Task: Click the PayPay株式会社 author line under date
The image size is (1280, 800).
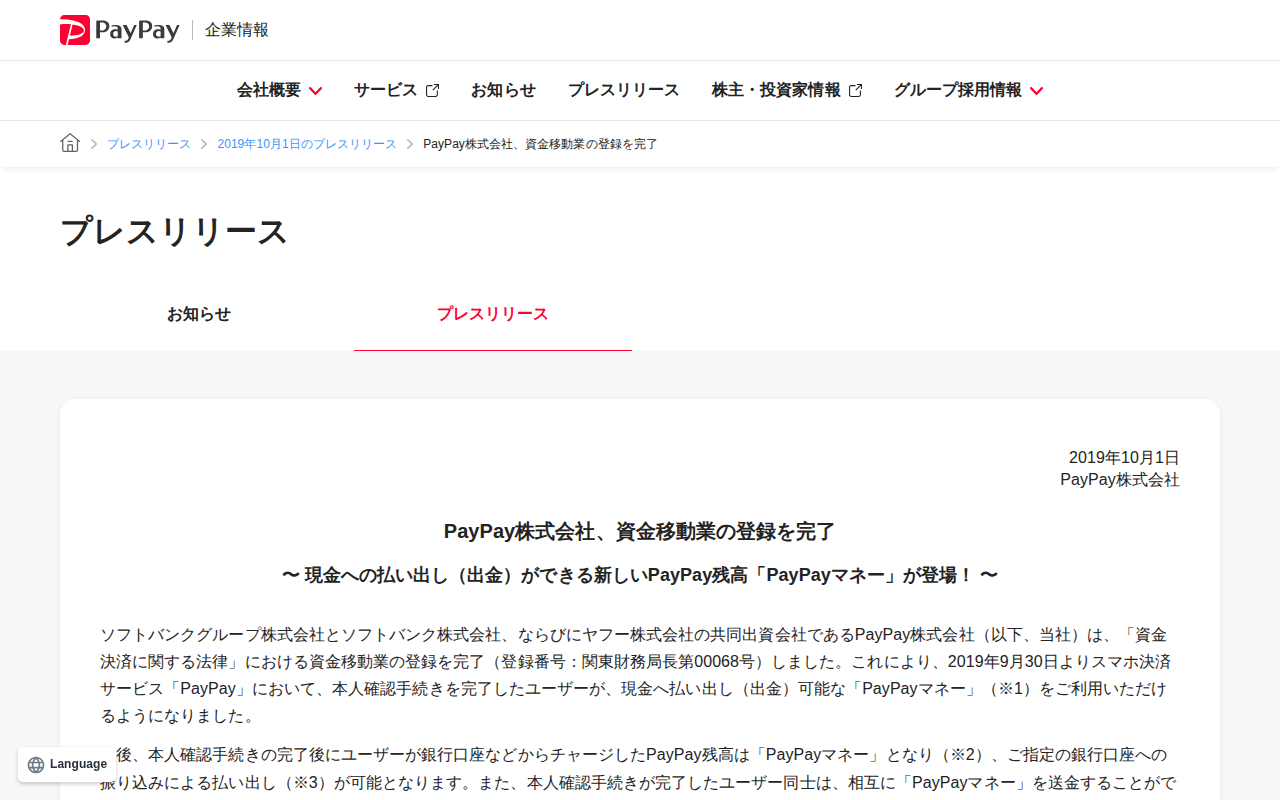Action: tap(1120, 480)
